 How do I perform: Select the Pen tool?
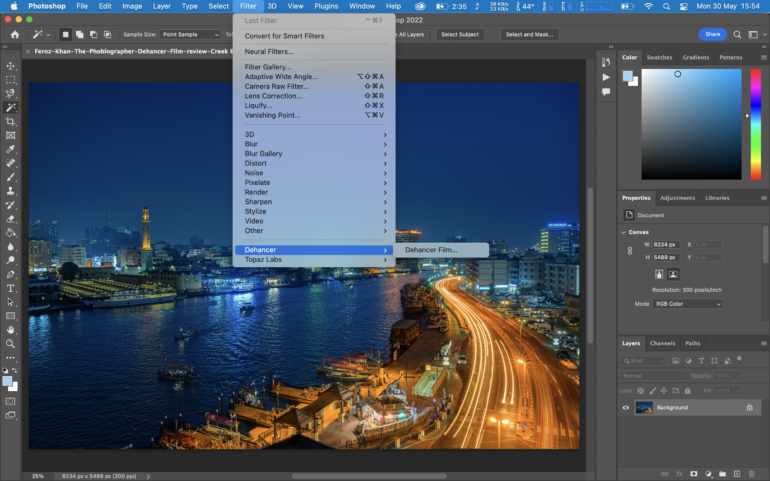tap(10, 274)
